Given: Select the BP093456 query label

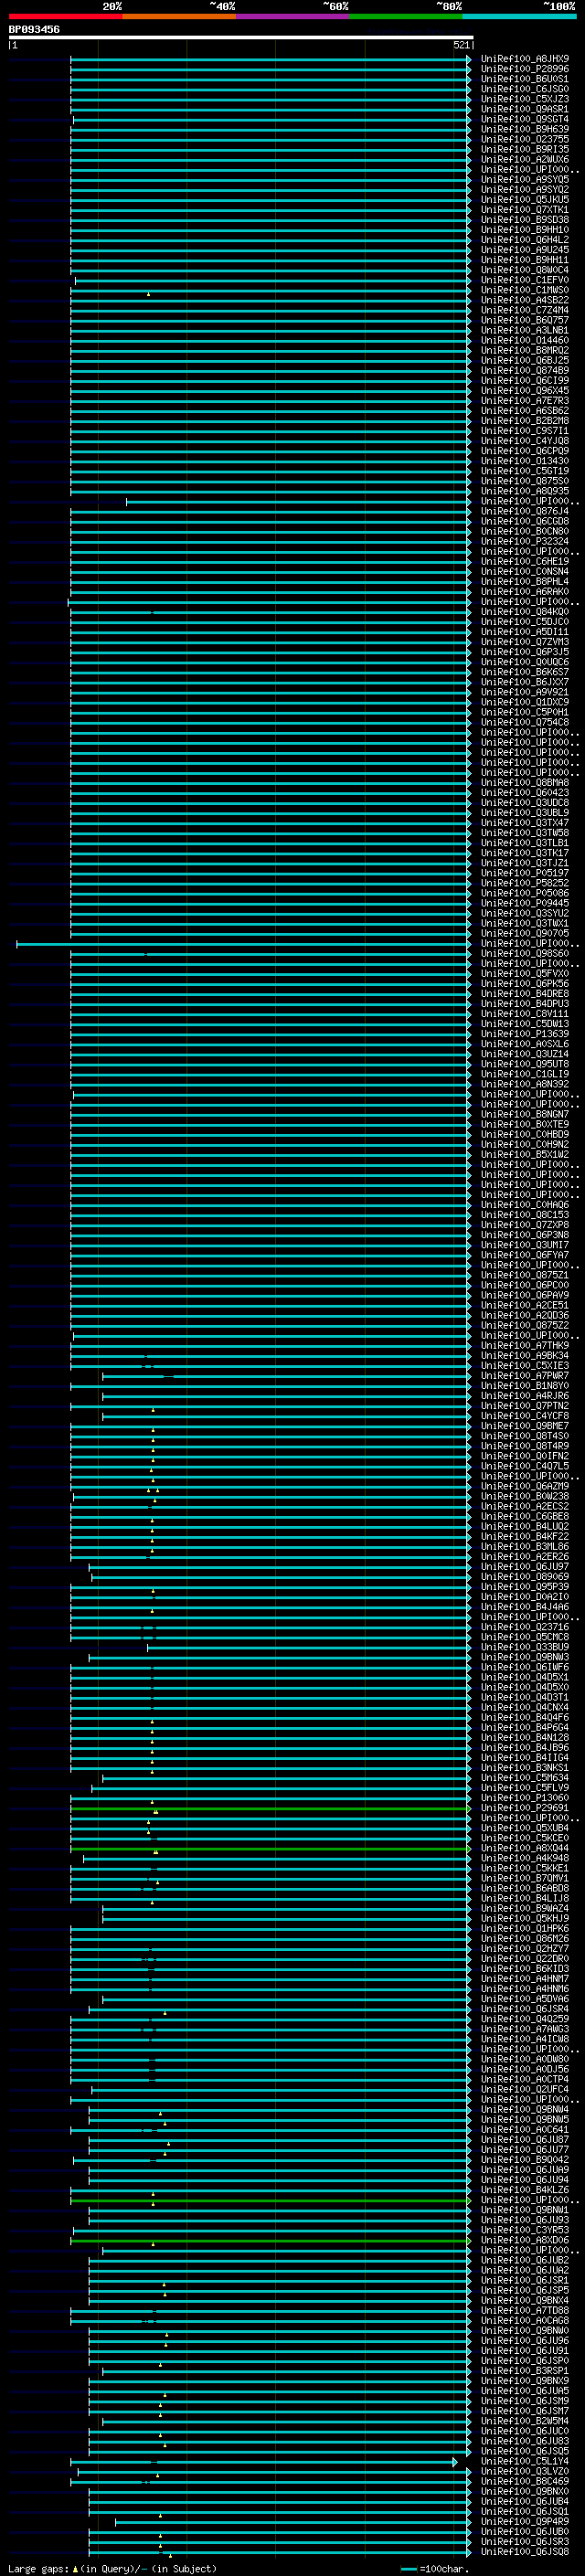Looking at the screenshot, I should (x=34, y=29).
